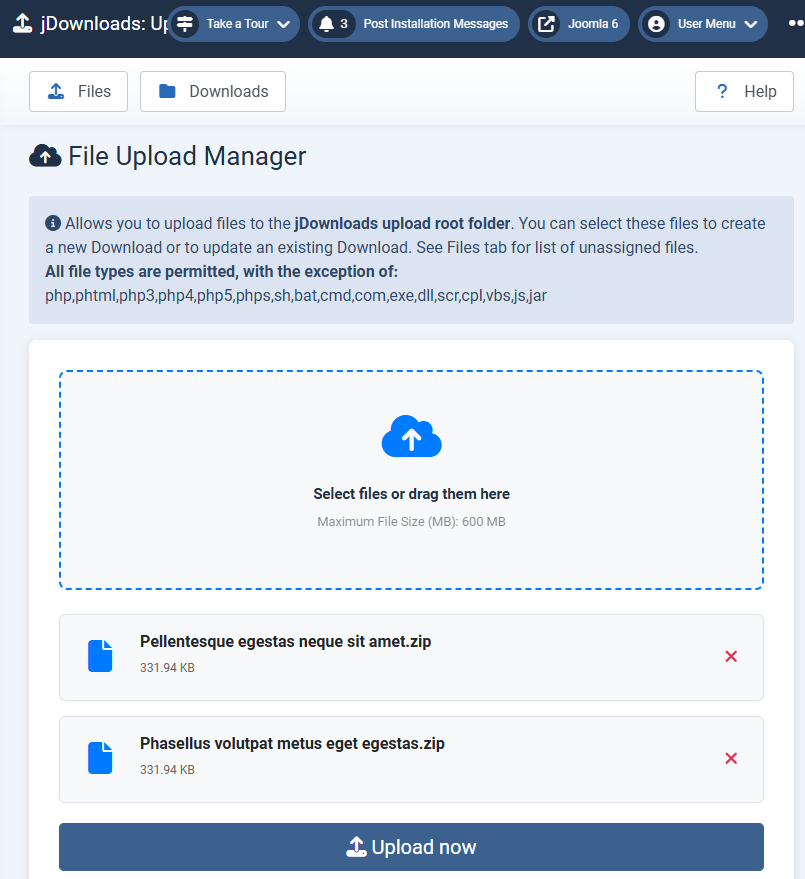Open the Help button

[x=744, y=91]
